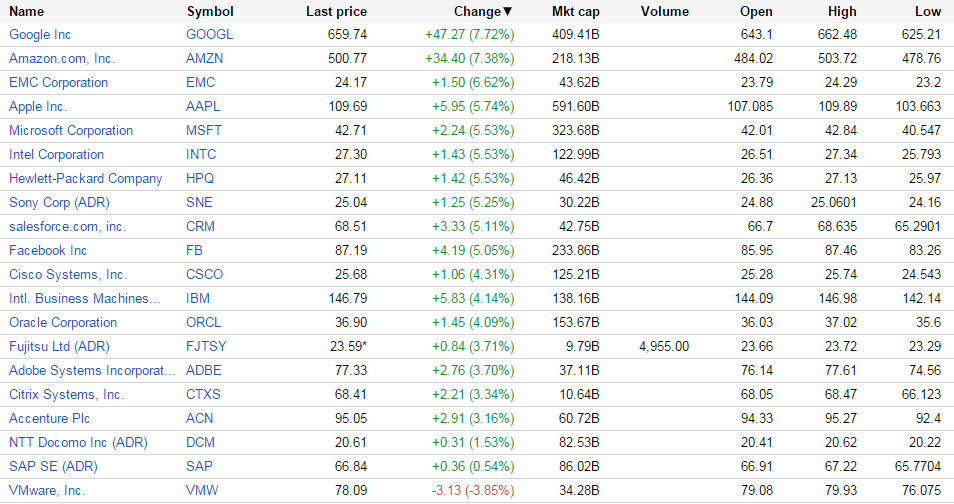Click the AAPL symbol link
This screenshot has width=954, height=504.
coord(203,106)
